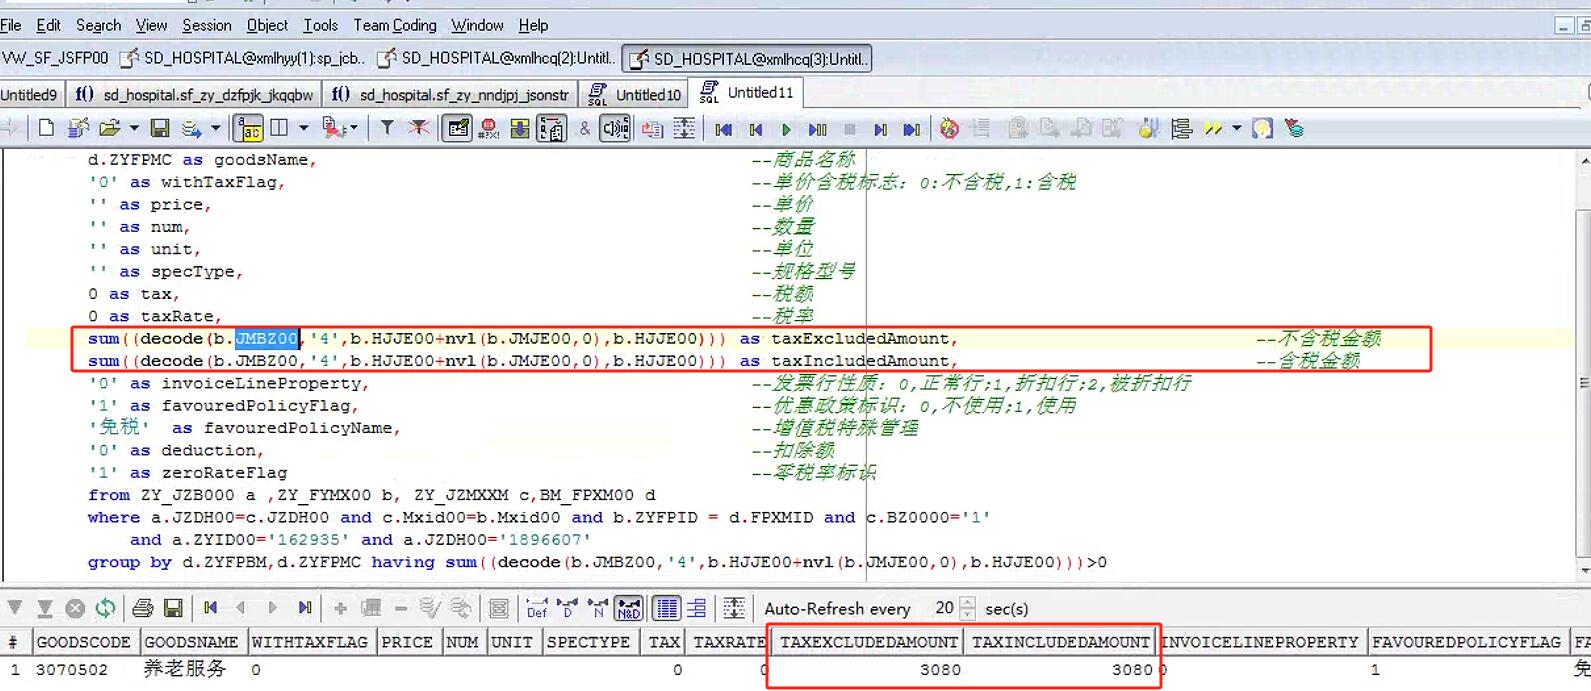Screen dimensions: 1591x691
Task: Switch to the Untitled10 editor tab
Action: coord(636,94)
